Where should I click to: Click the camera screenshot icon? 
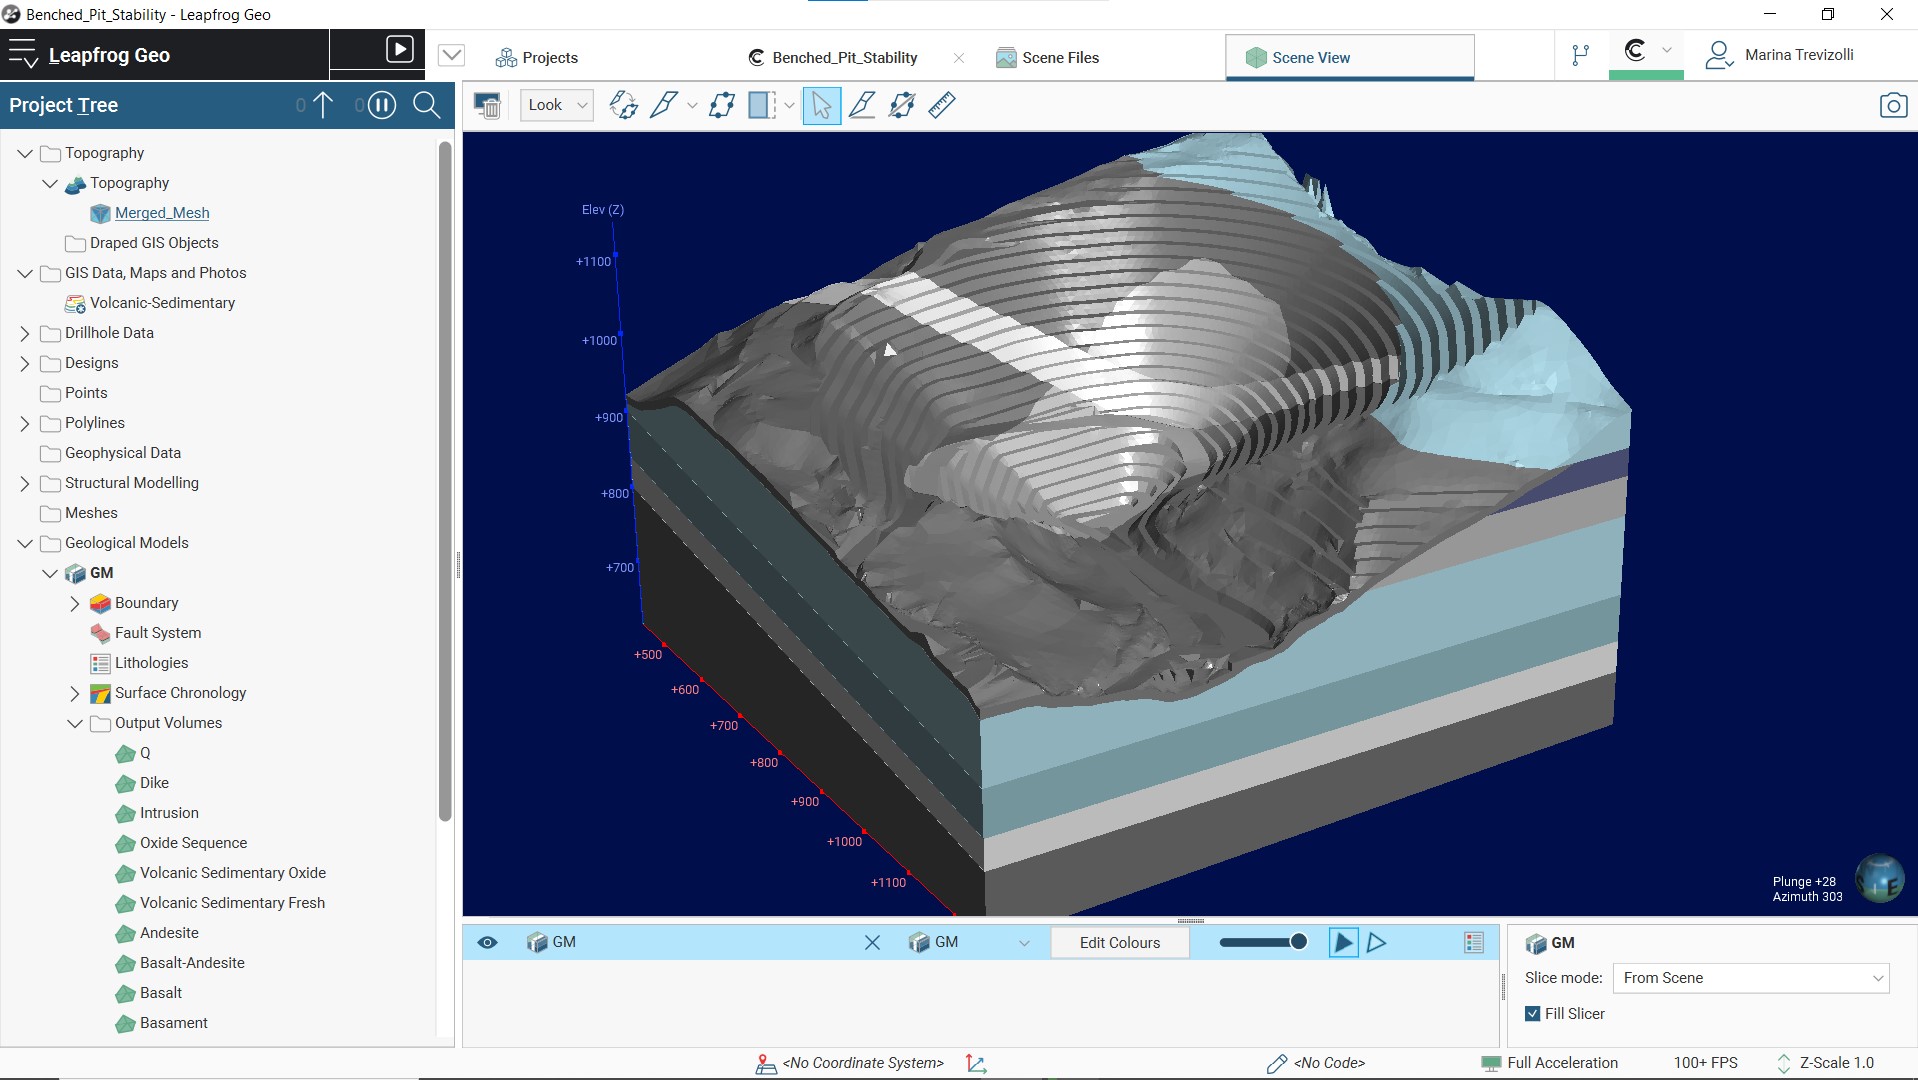click(x=1892, y=105)
